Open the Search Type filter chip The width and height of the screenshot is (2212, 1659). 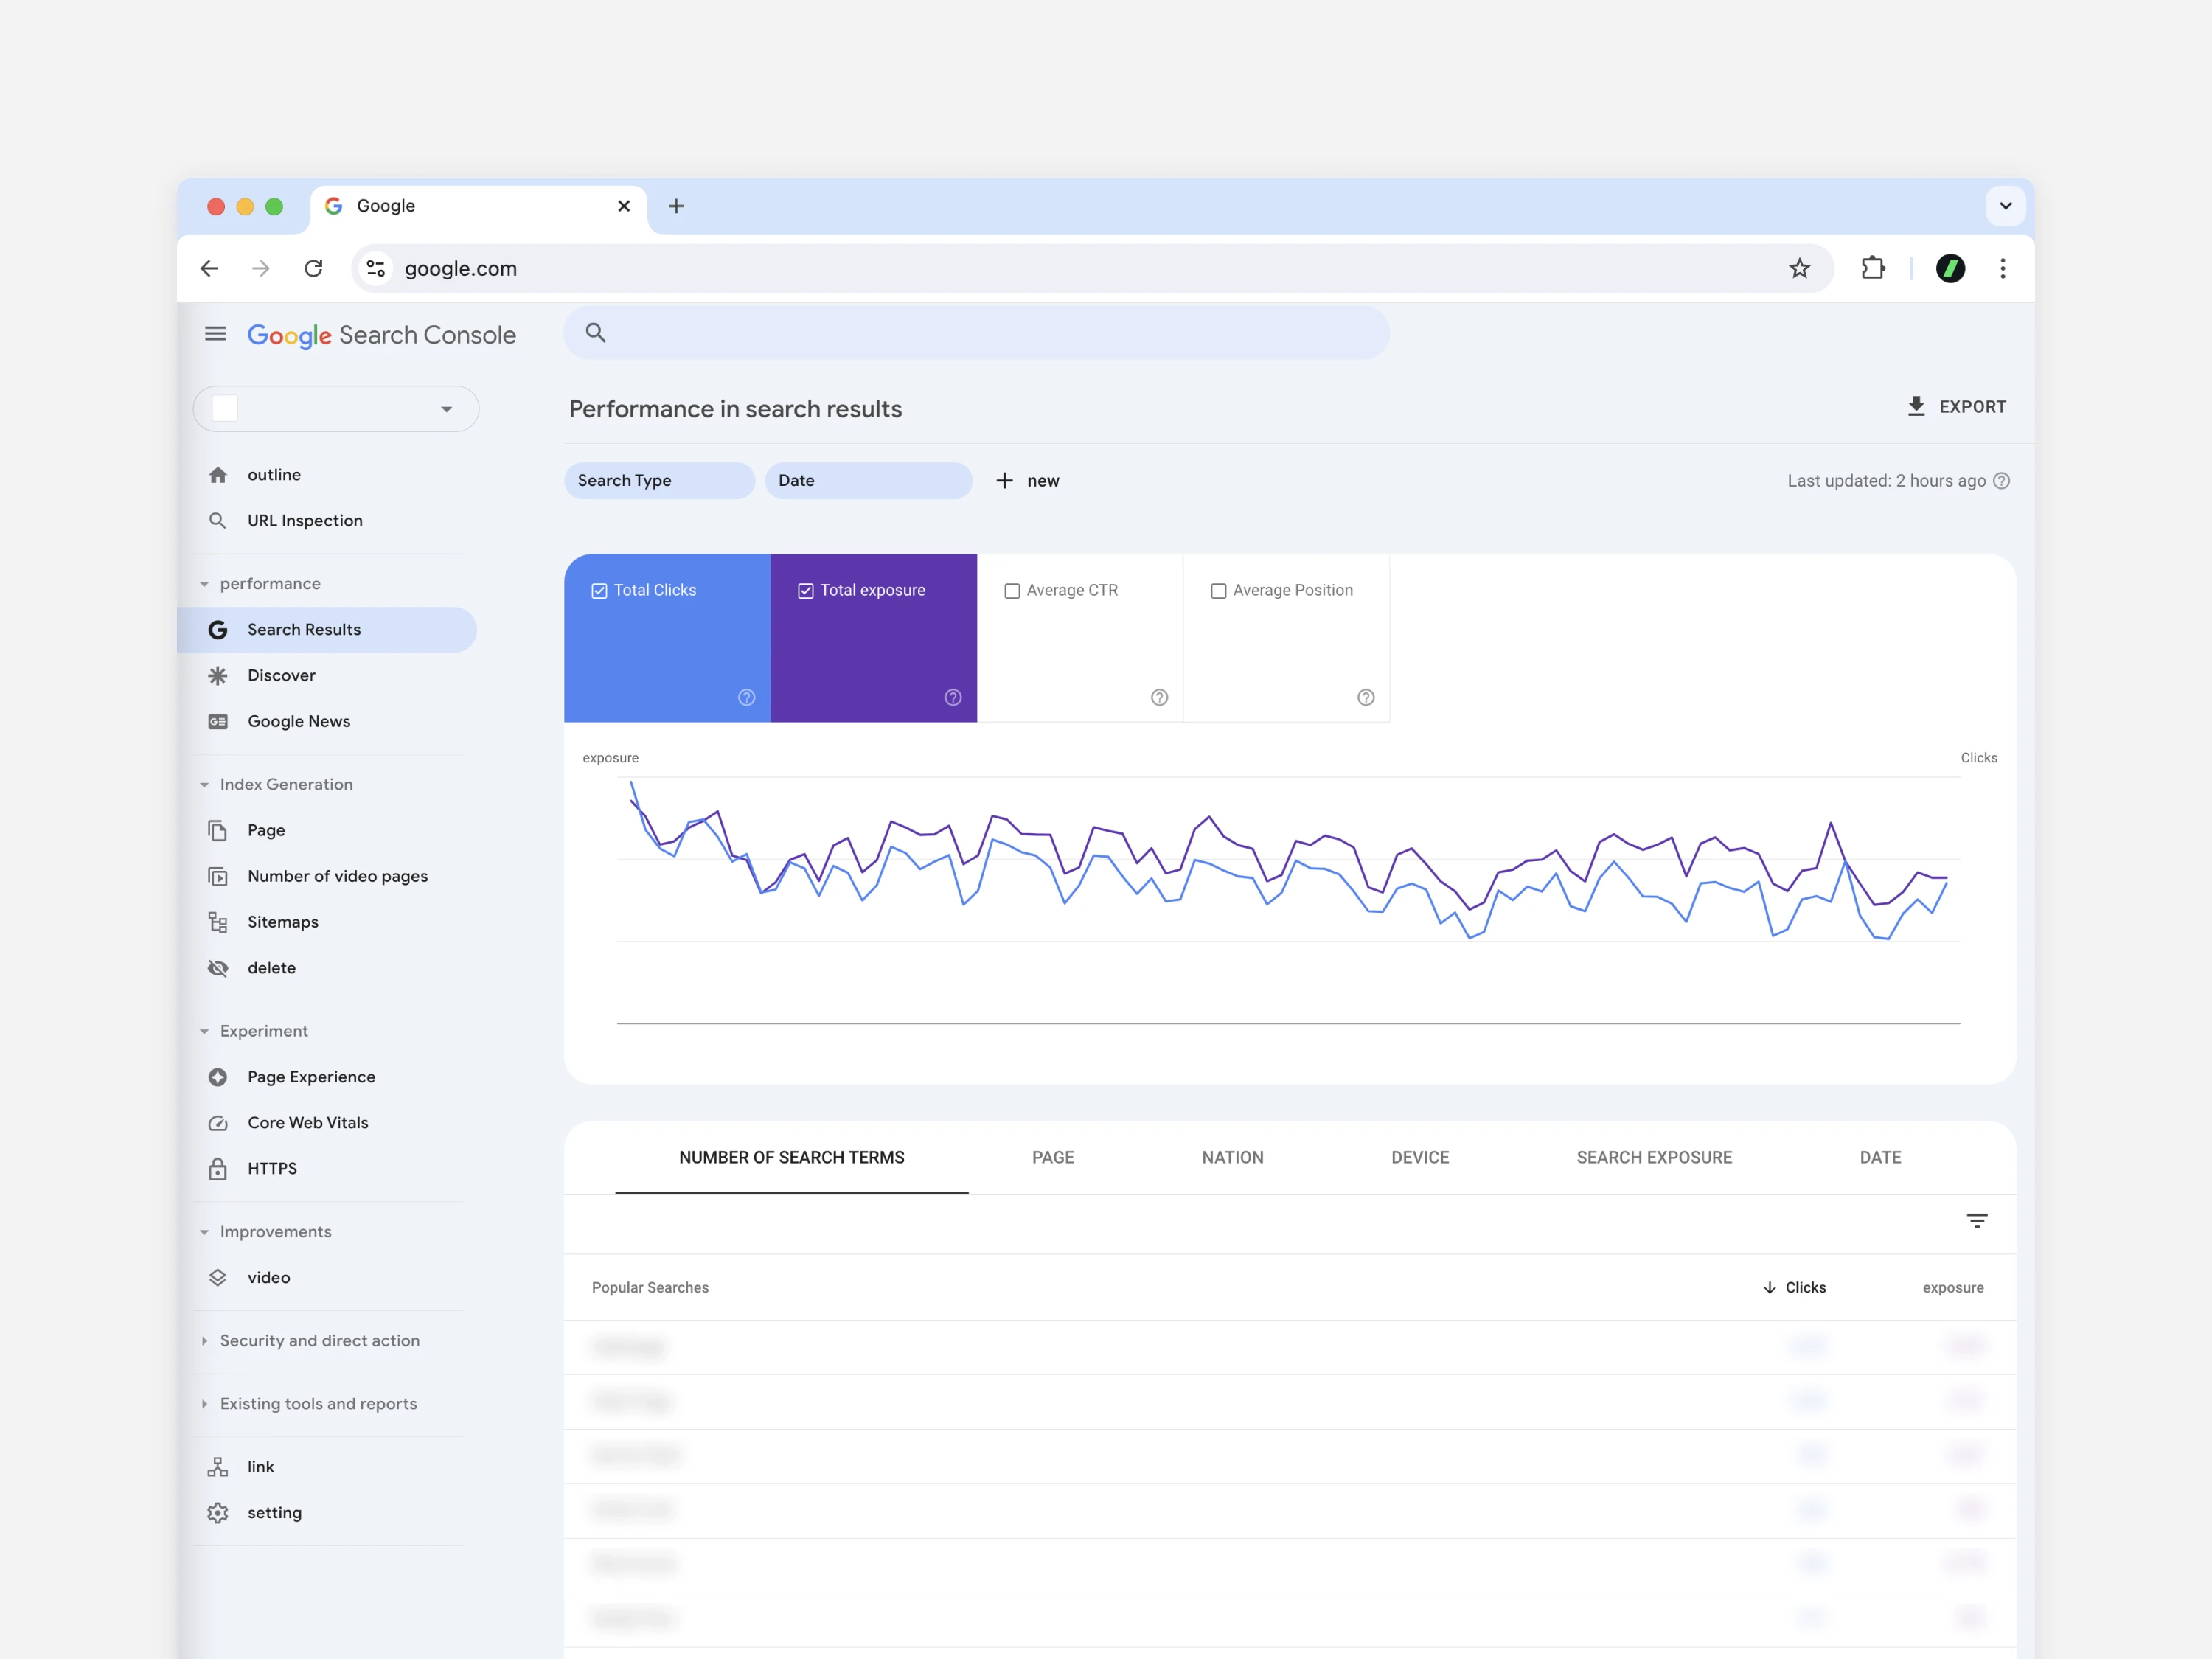[x=659, y=481]
